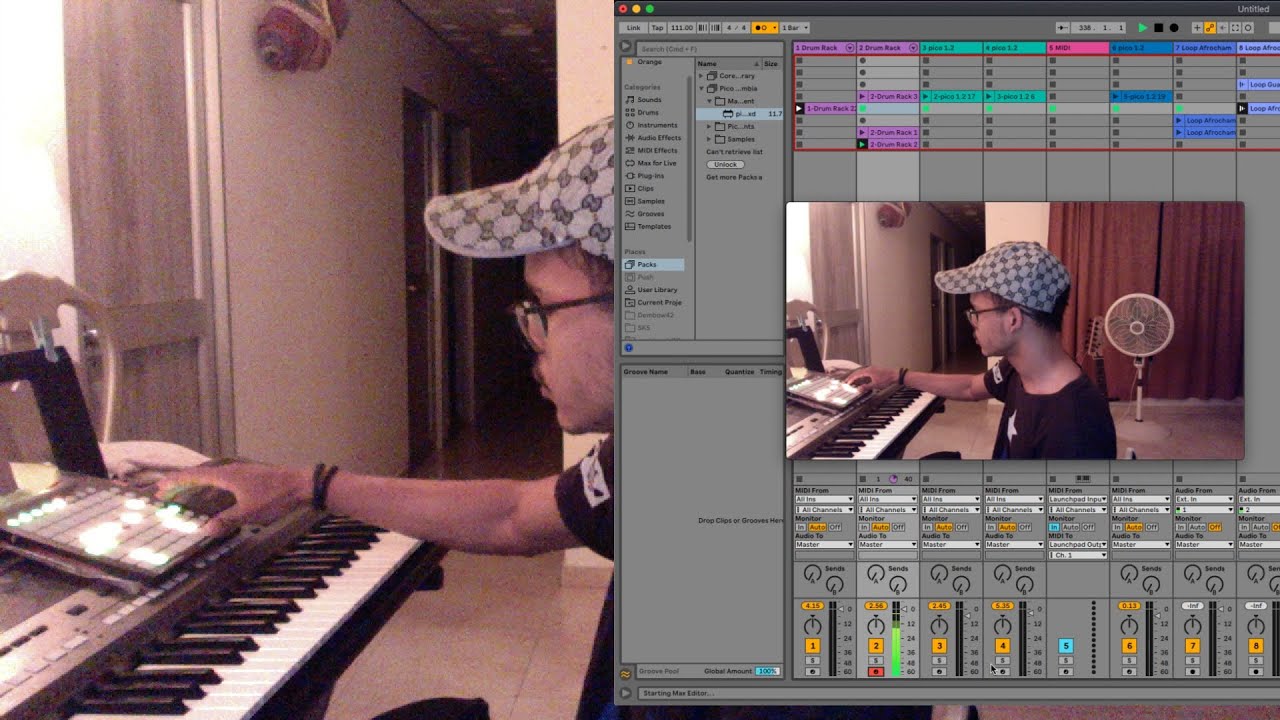1280x720 pixels.
Task: Open the Groove Pool selector icon
Action: [626, 673]
